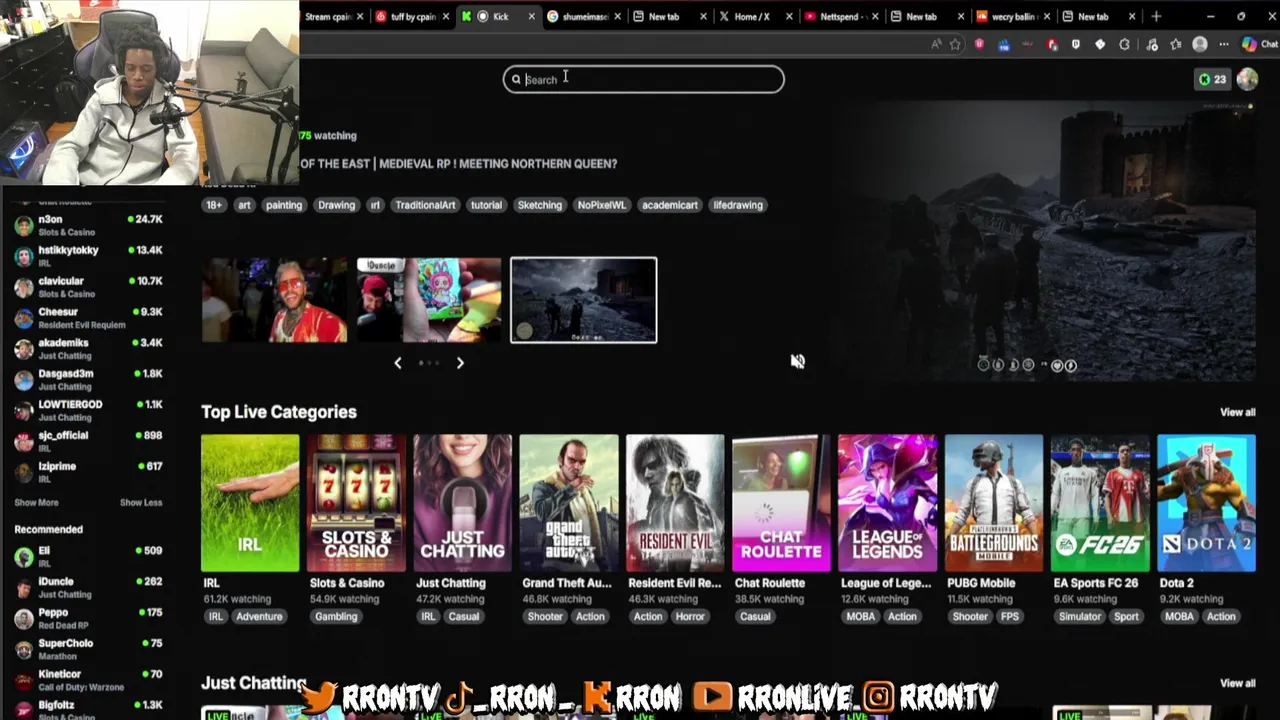Click the Horror tag under Resident Evil
The width and height of the screenshot is (1280, 720).
[x=690, y=617]
